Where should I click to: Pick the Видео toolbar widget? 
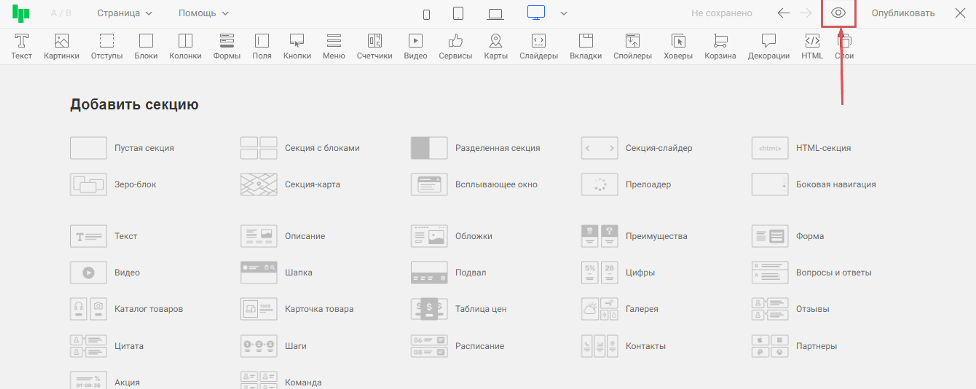point(415,47)
